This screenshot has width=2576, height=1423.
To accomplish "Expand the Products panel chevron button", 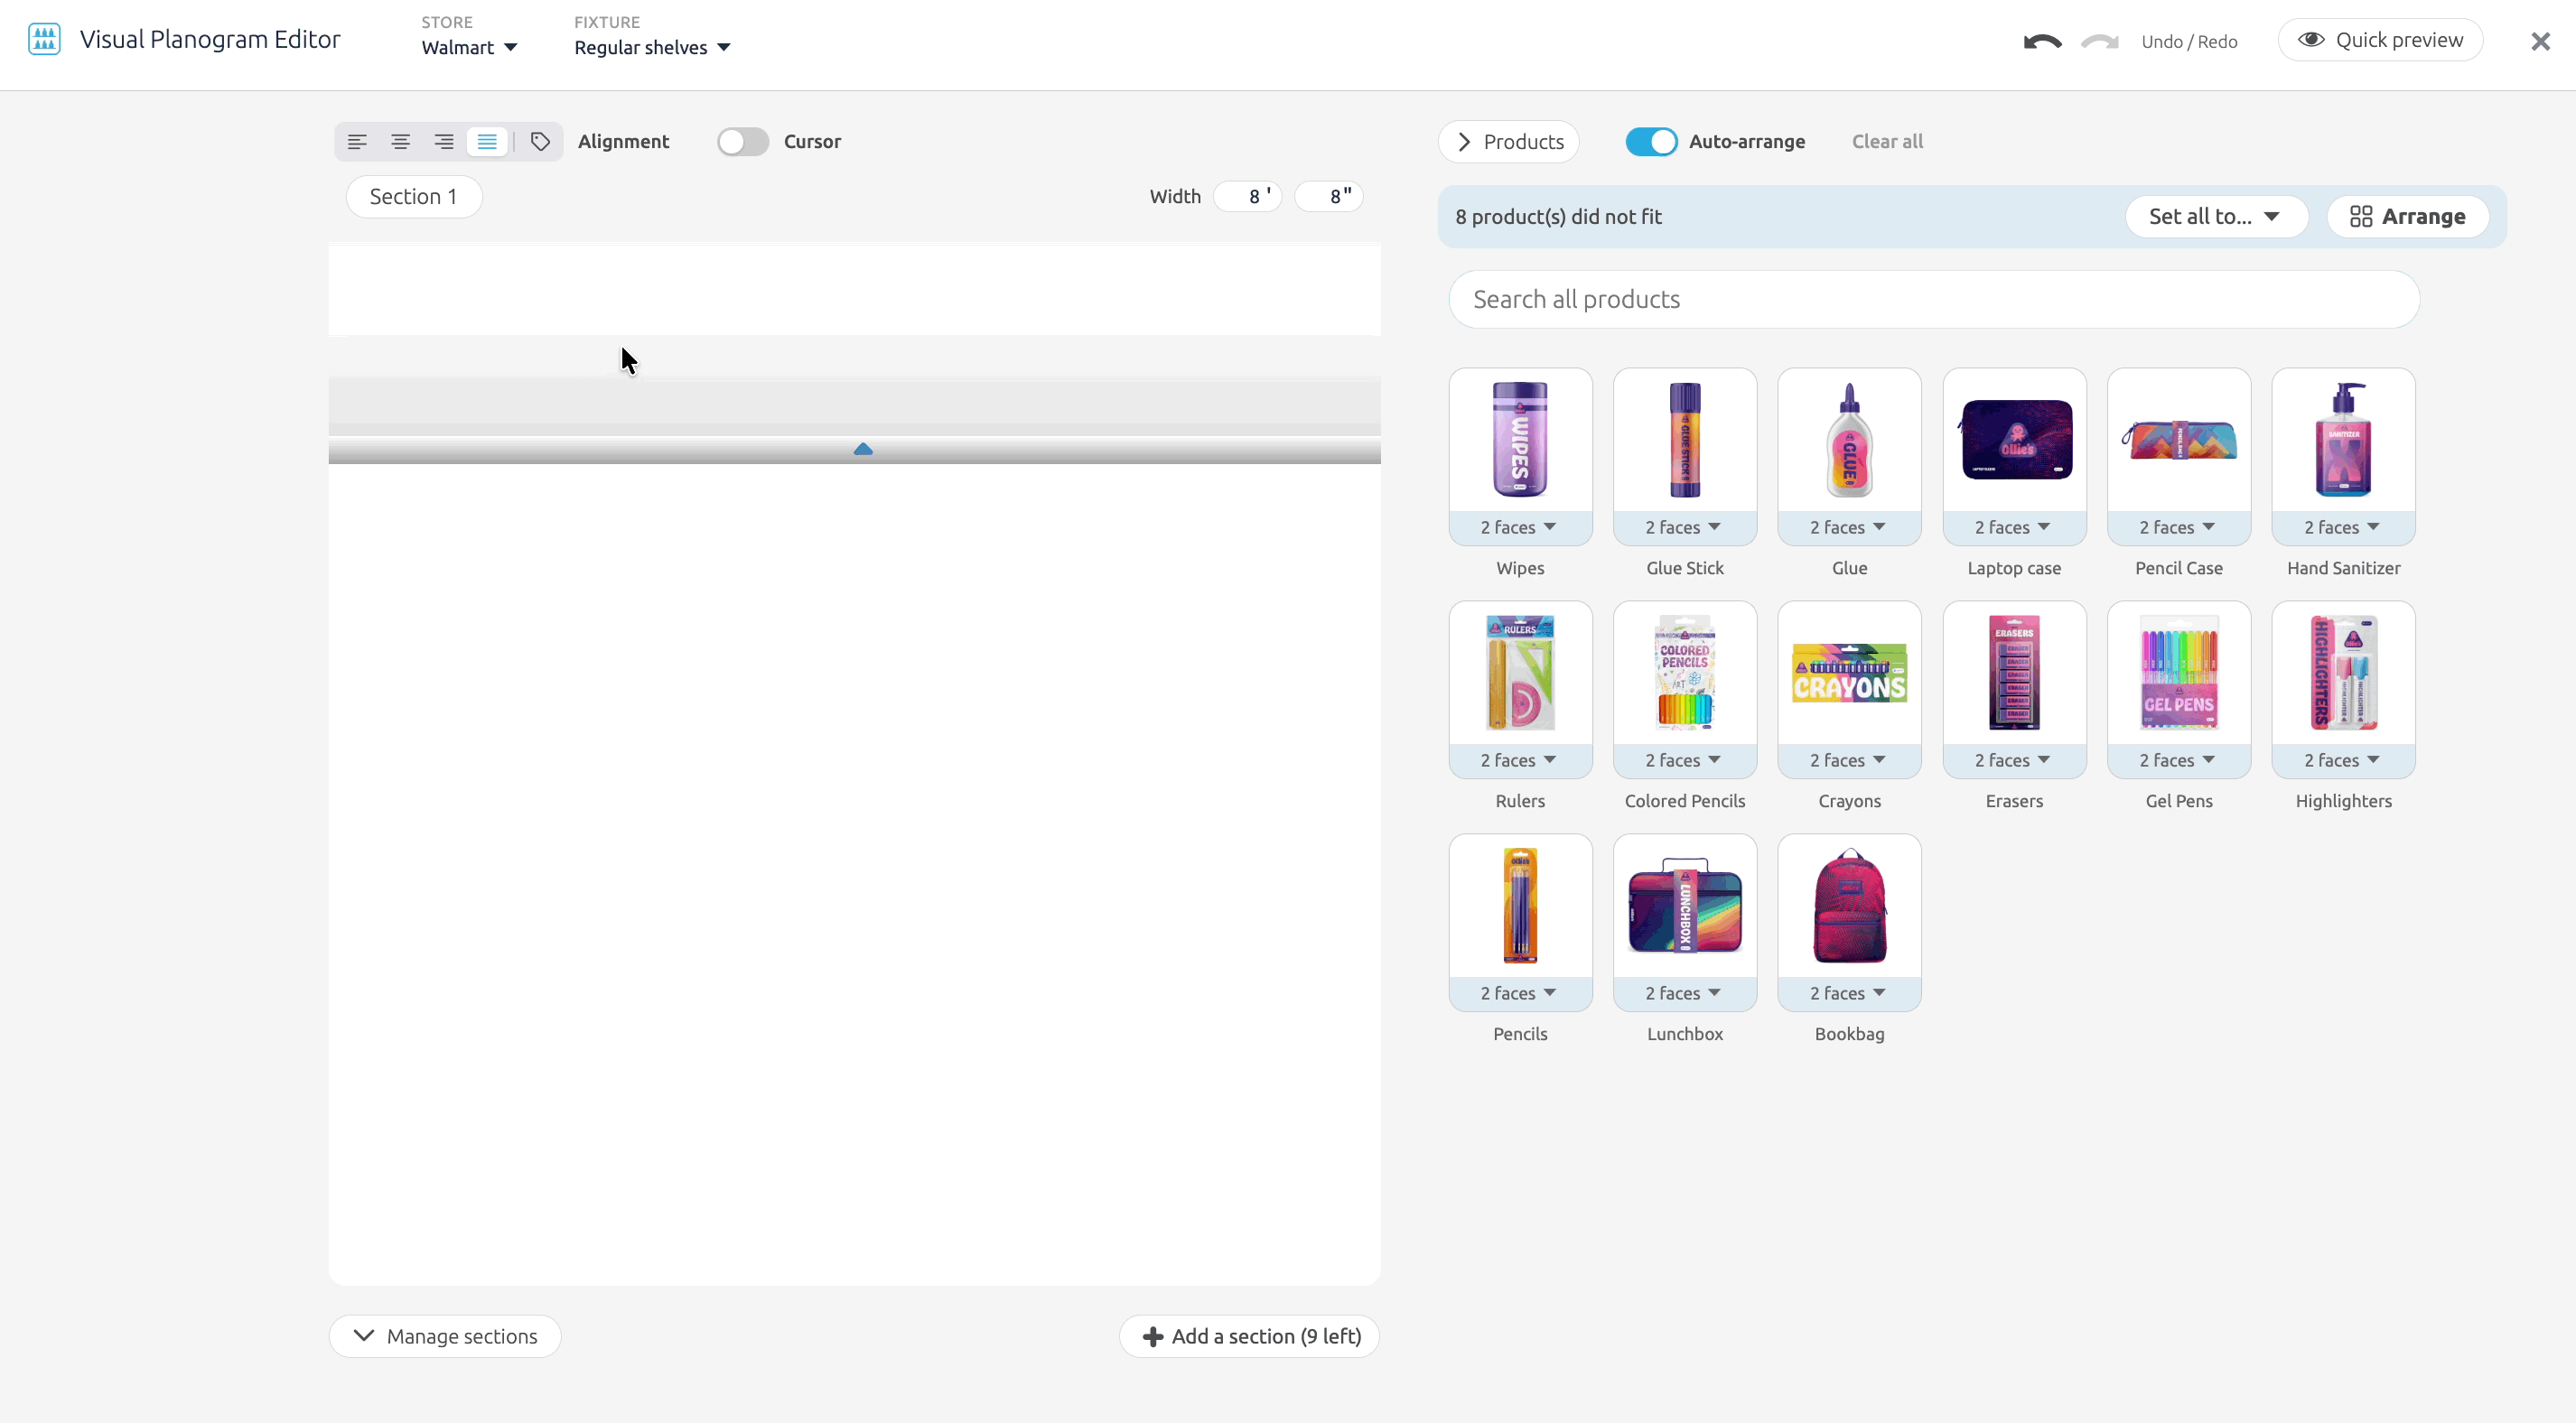I will 1508,142.
